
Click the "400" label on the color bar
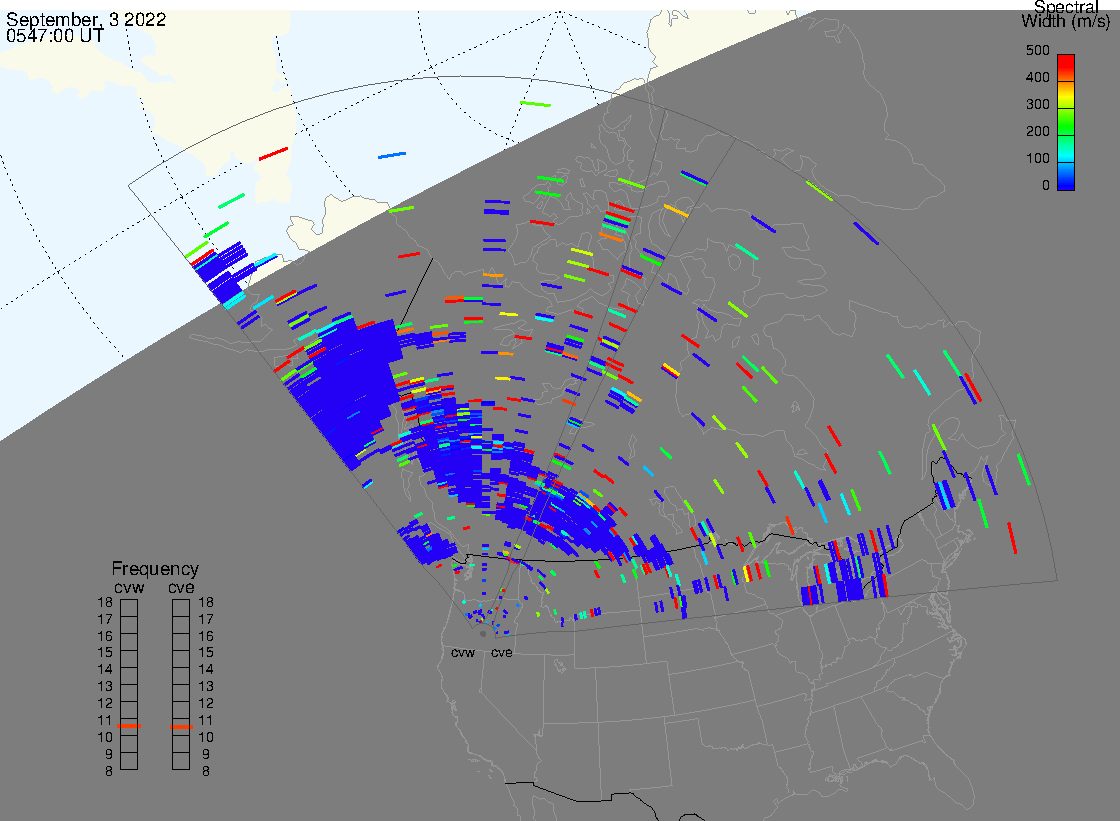click(x=1037, y=77)
